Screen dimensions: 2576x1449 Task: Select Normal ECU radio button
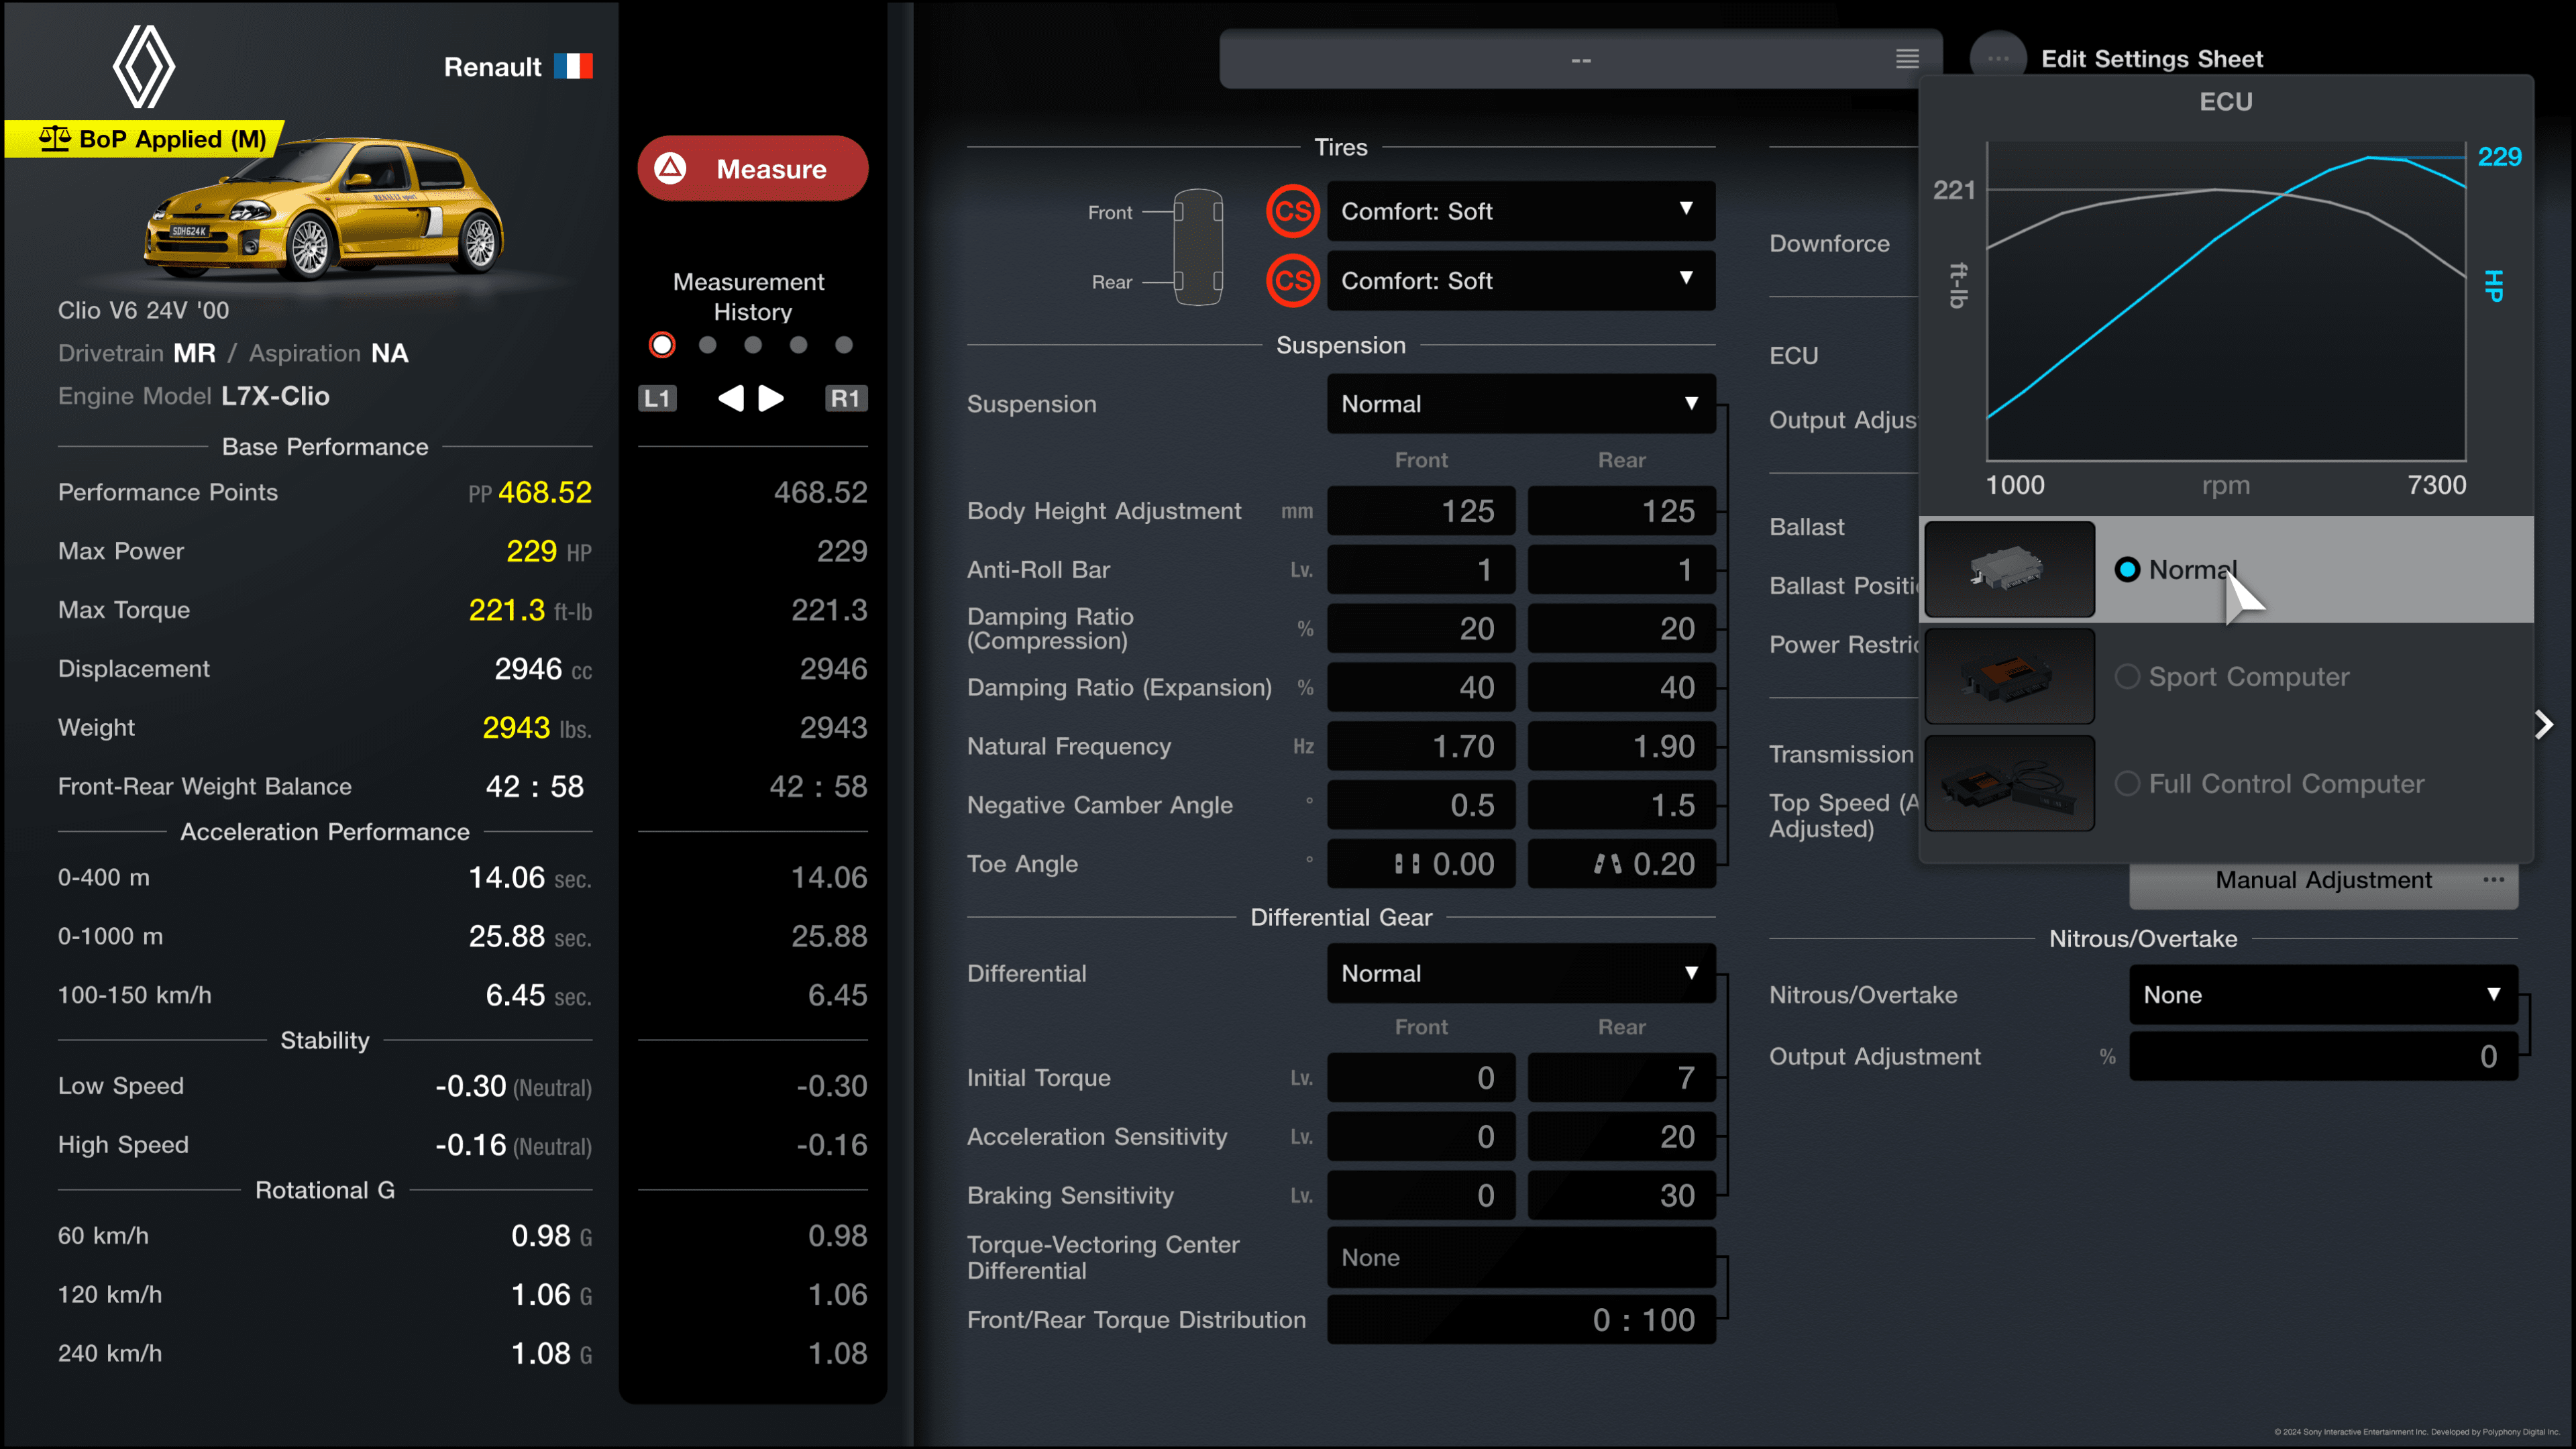[x=2125, y=570]
